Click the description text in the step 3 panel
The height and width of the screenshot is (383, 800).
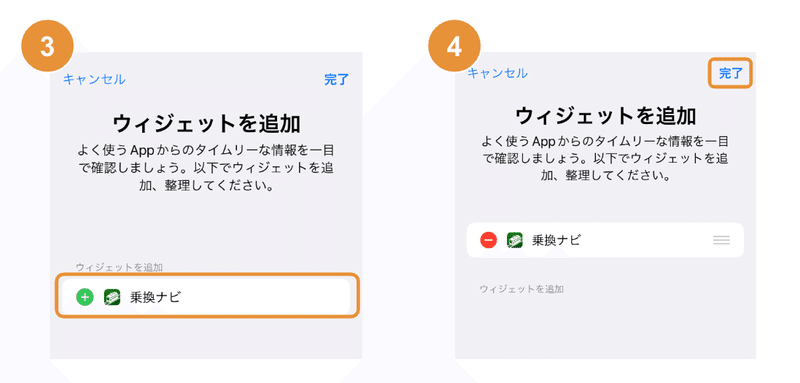[x=206, y=168]
